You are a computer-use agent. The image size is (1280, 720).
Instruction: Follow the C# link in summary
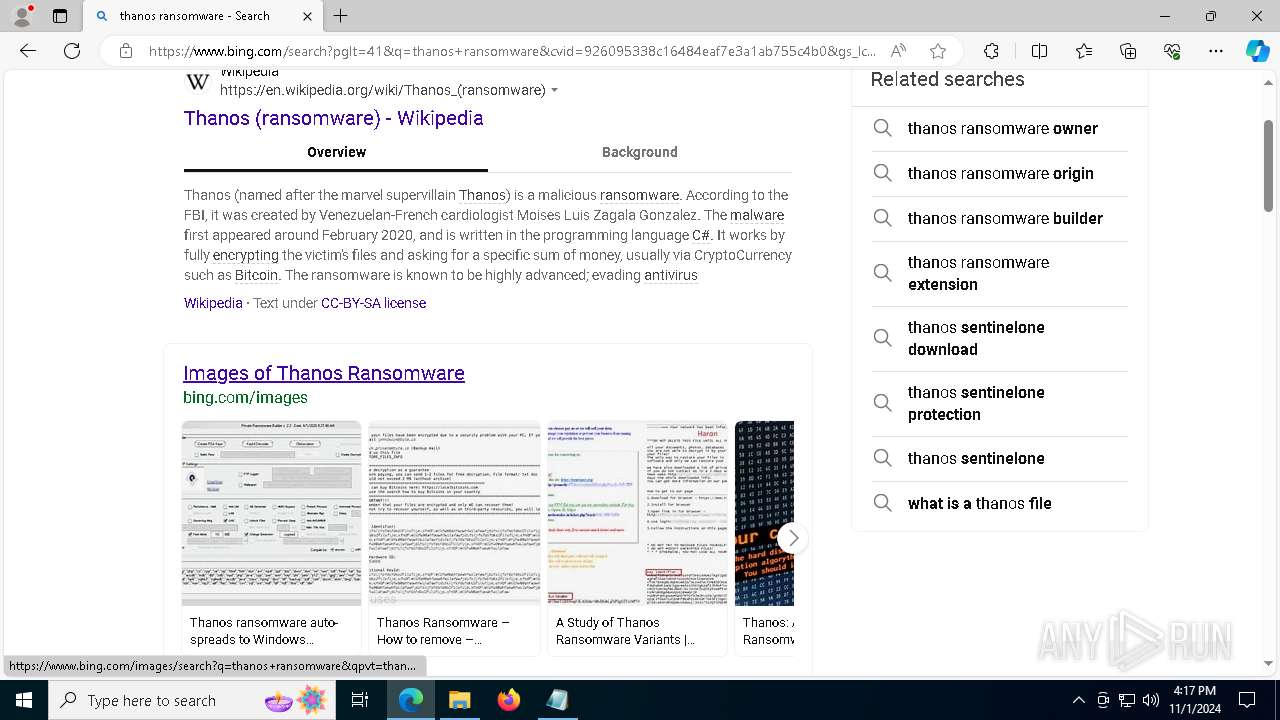[702, 235]
